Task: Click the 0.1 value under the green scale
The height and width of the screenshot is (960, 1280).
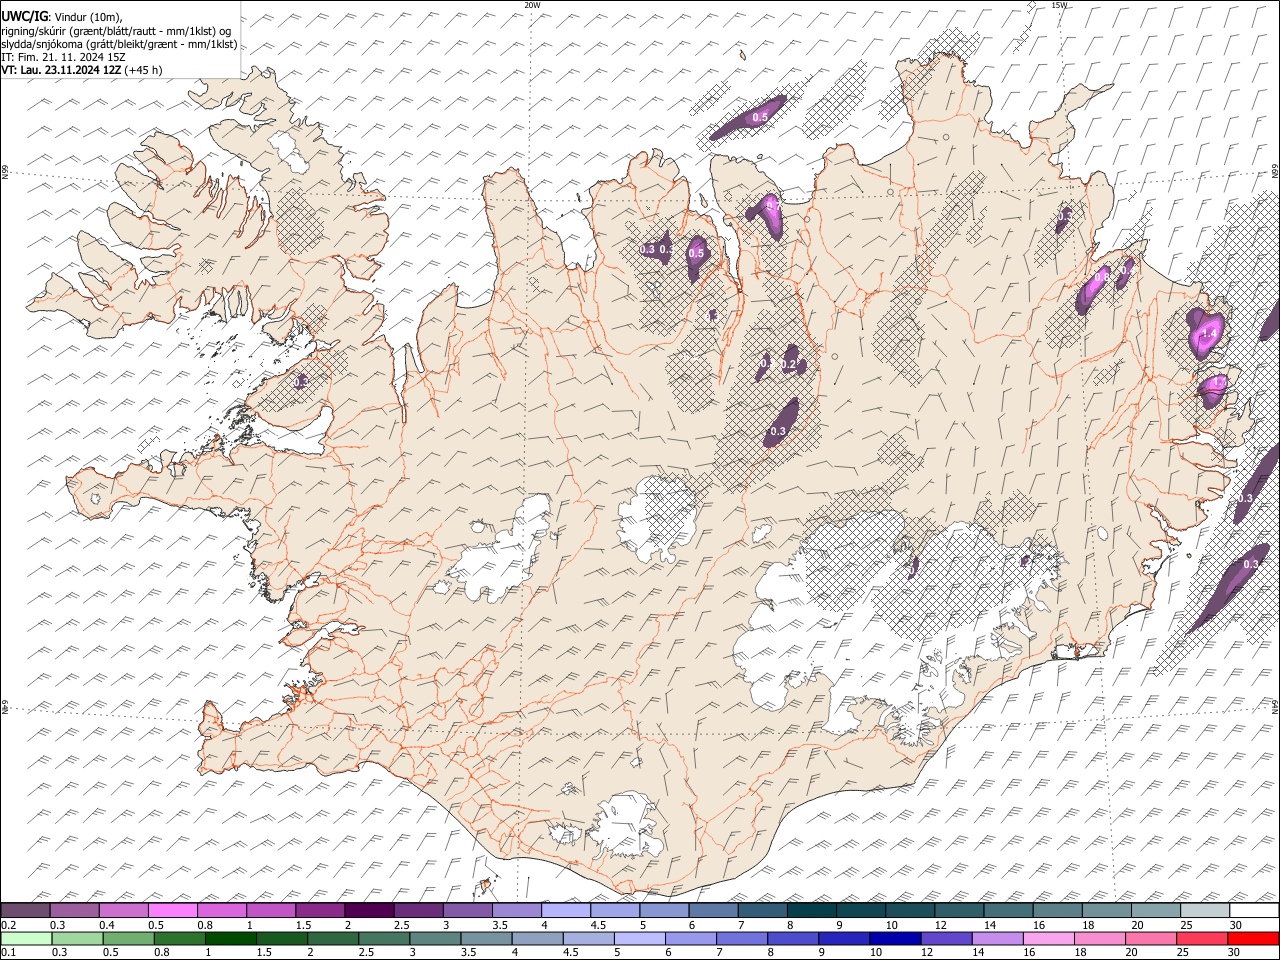Action: (7, 952)
